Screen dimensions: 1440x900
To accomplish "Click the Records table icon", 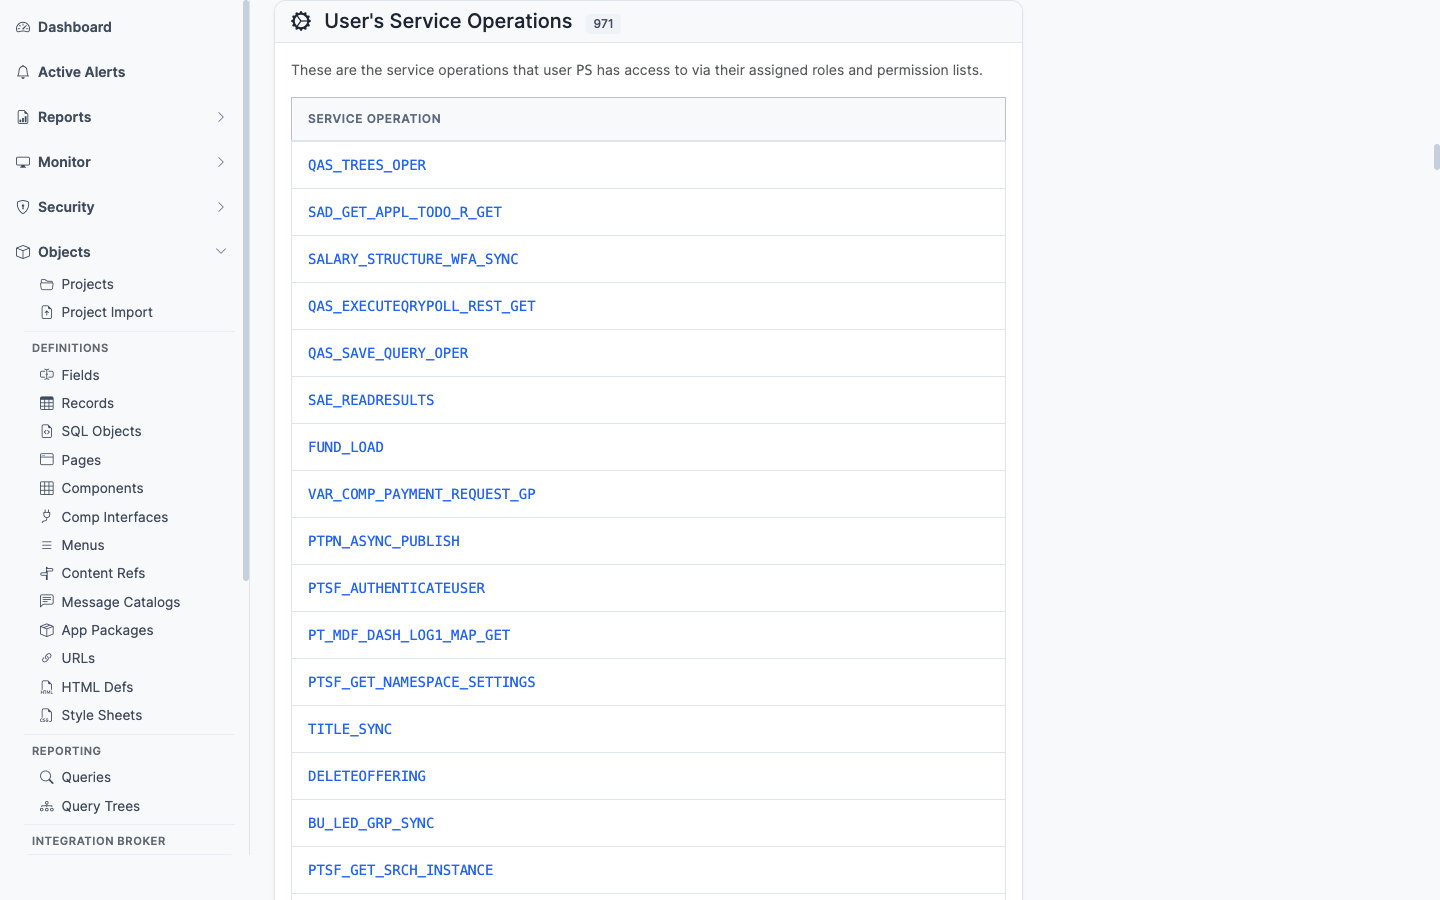I will 47,403.
